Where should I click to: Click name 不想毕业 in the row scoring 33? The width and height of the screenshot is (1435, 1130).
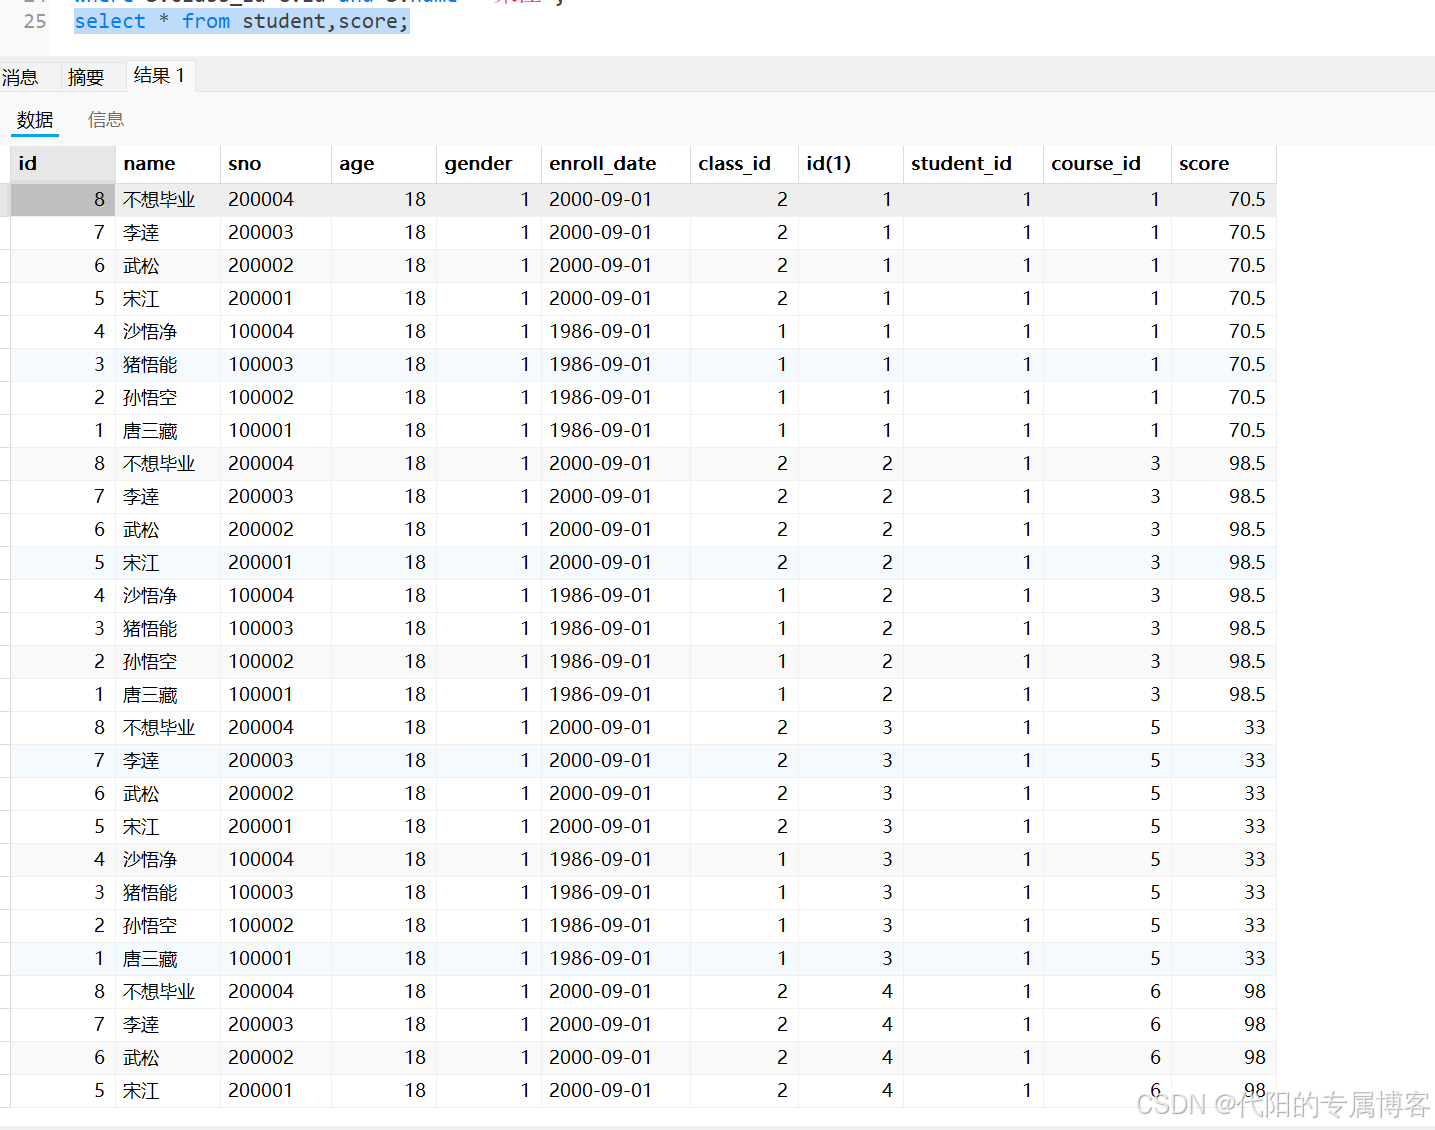click(159, 728)
